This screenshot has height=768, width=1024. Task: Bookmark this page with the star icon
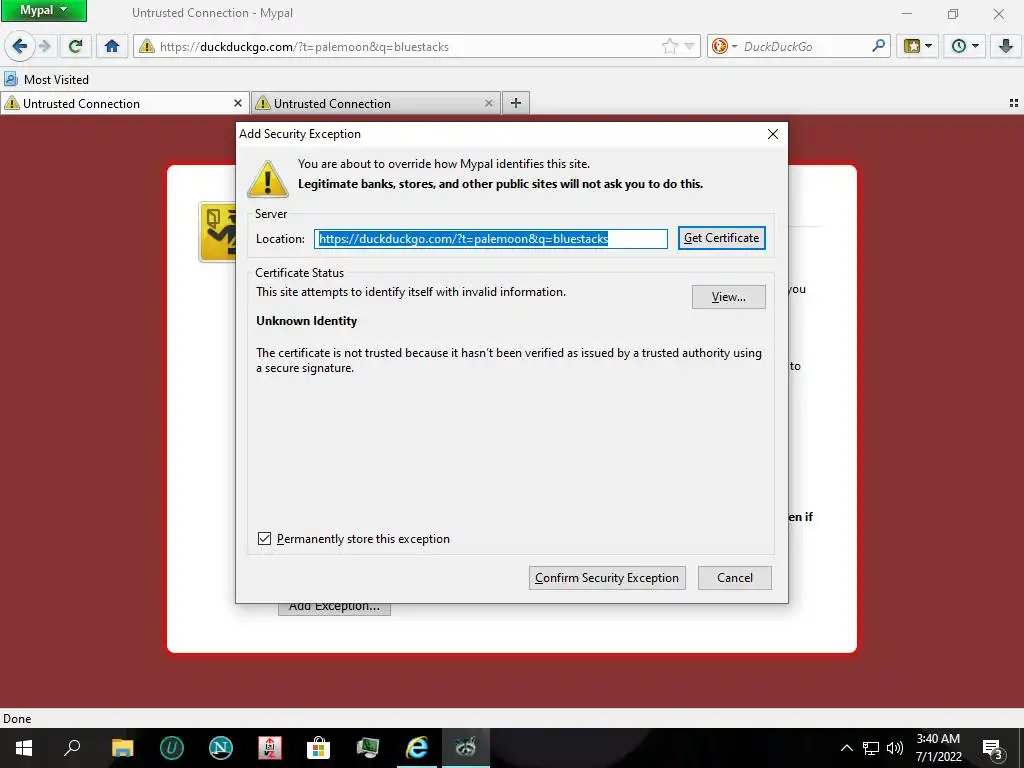coord(669,46)
